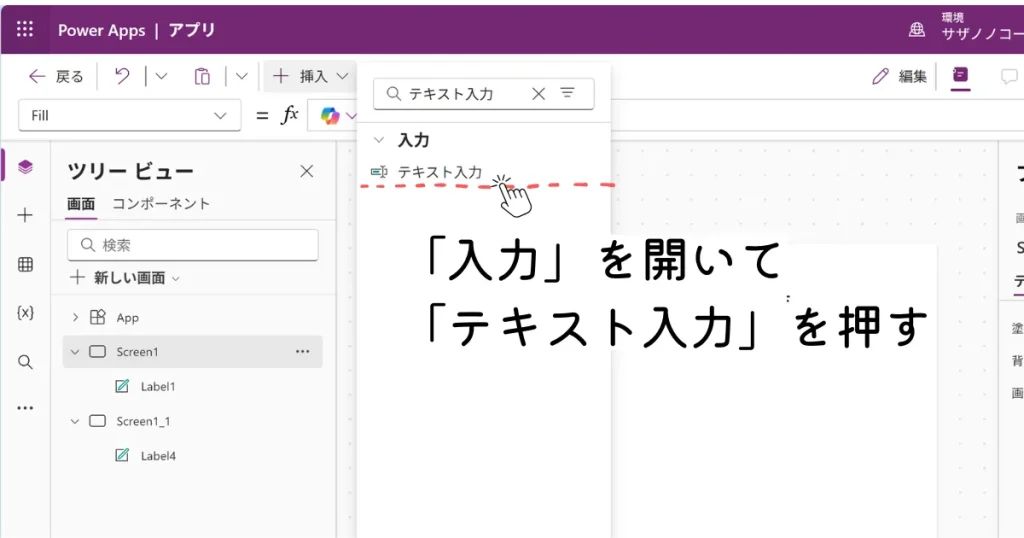Click the 新しい画面 button
The image size is (1024, 538).
pyautogui.click(x=125, y=277)
